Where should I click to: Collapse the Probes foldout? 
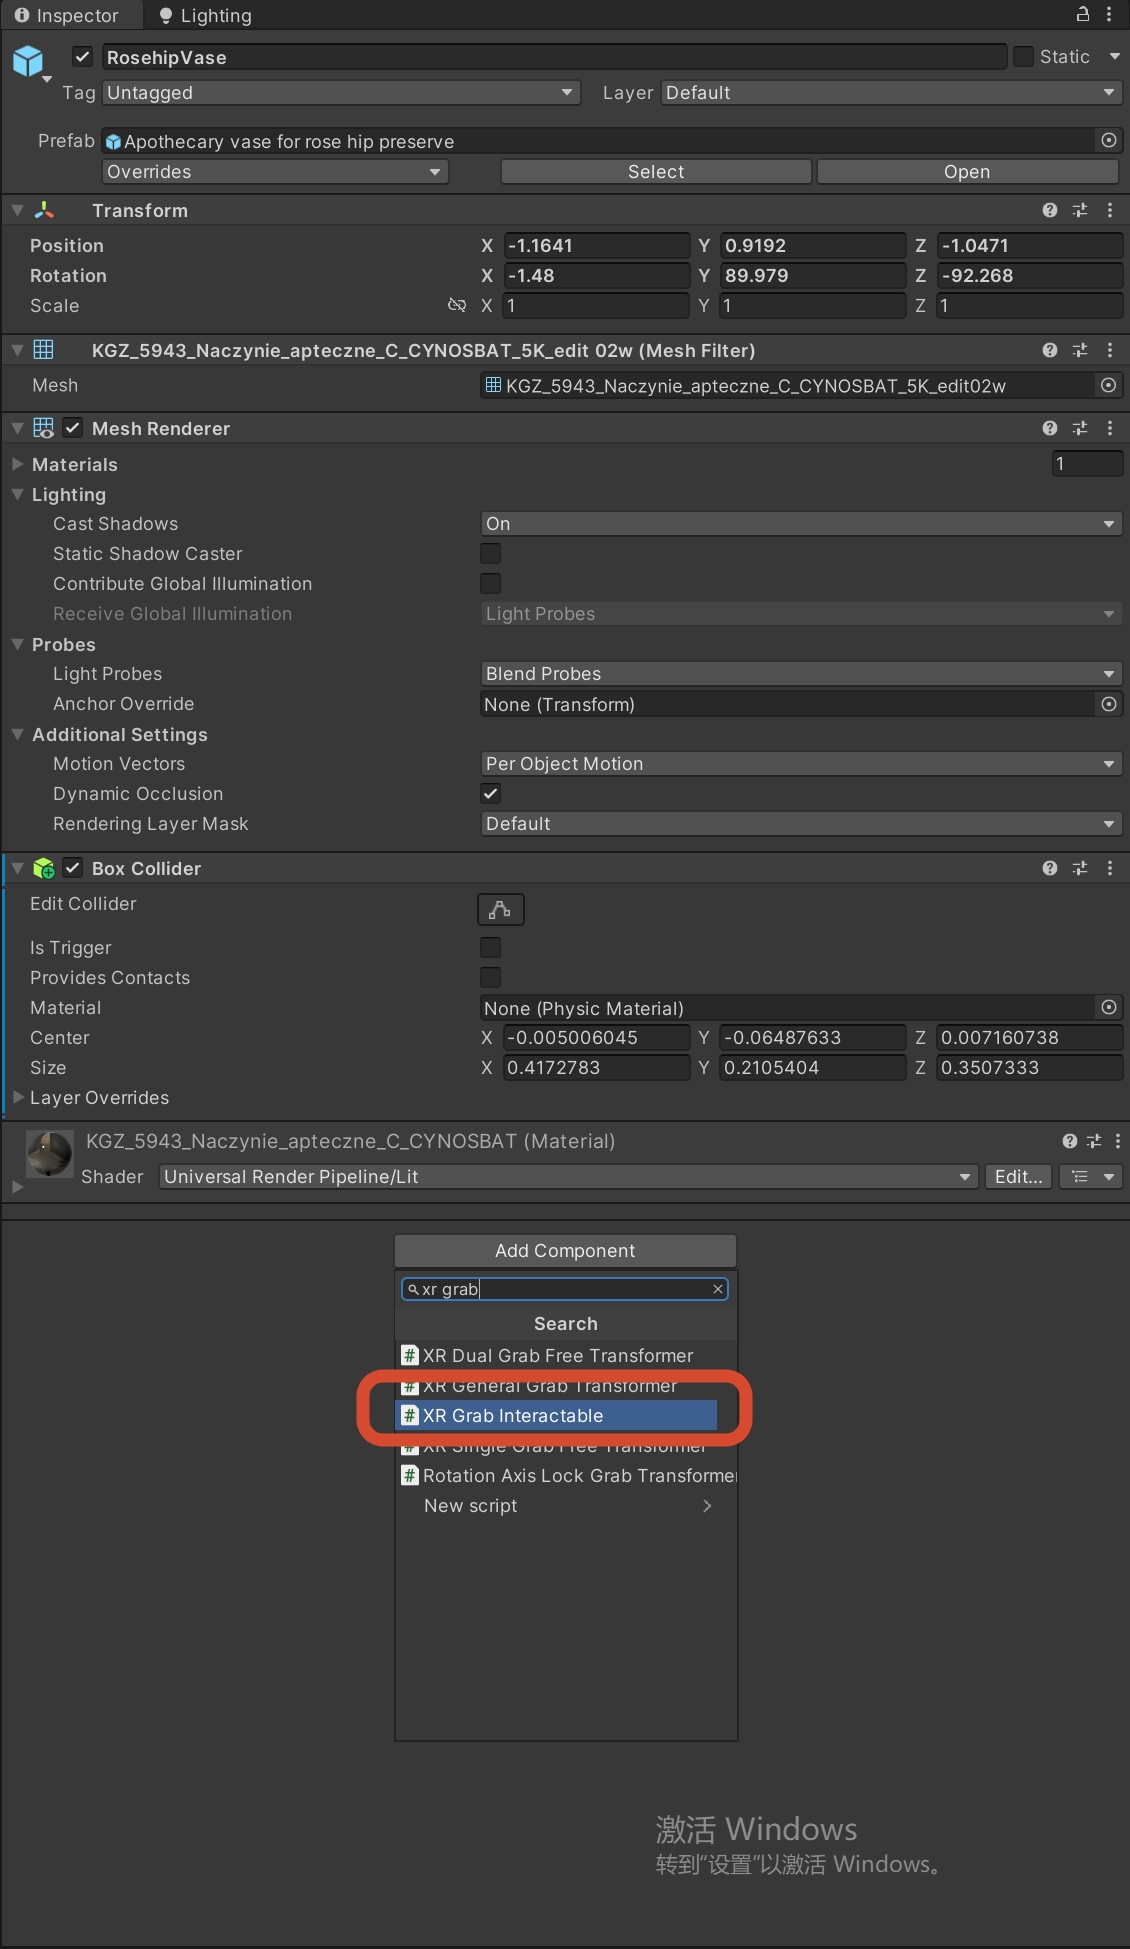[18, 644]
